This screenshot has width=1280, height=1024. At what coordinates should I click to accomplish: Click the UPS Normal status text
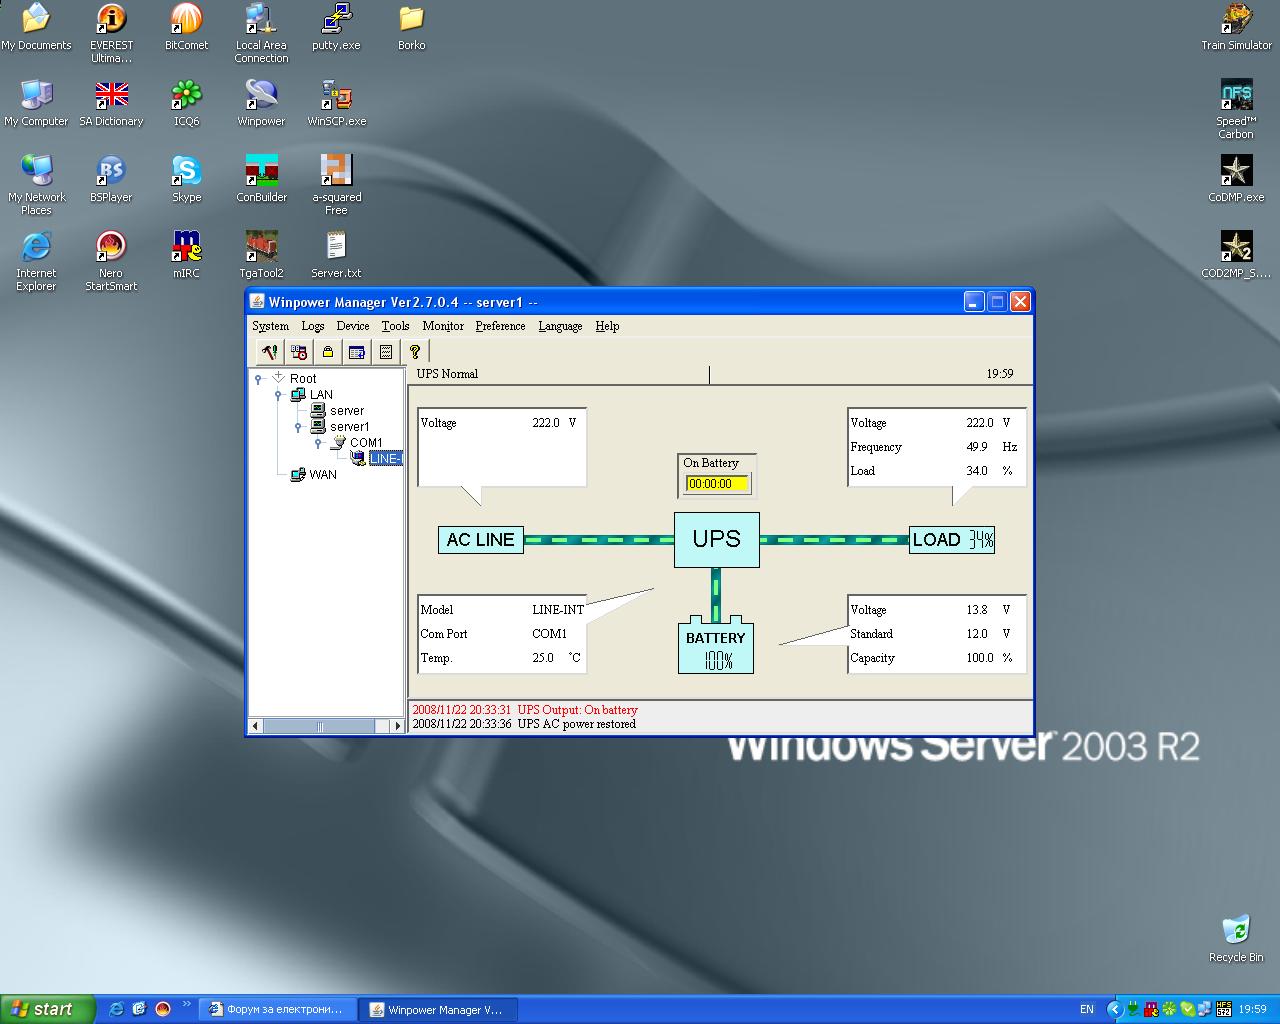pyautogui.click(x=447, y=374)
